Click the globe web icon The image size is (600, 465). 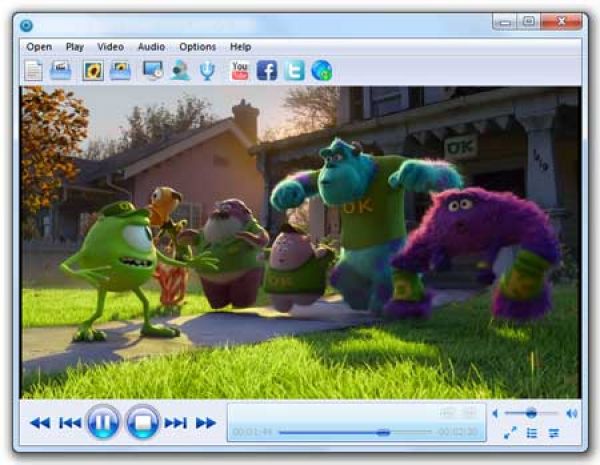[x=322, y=70]
